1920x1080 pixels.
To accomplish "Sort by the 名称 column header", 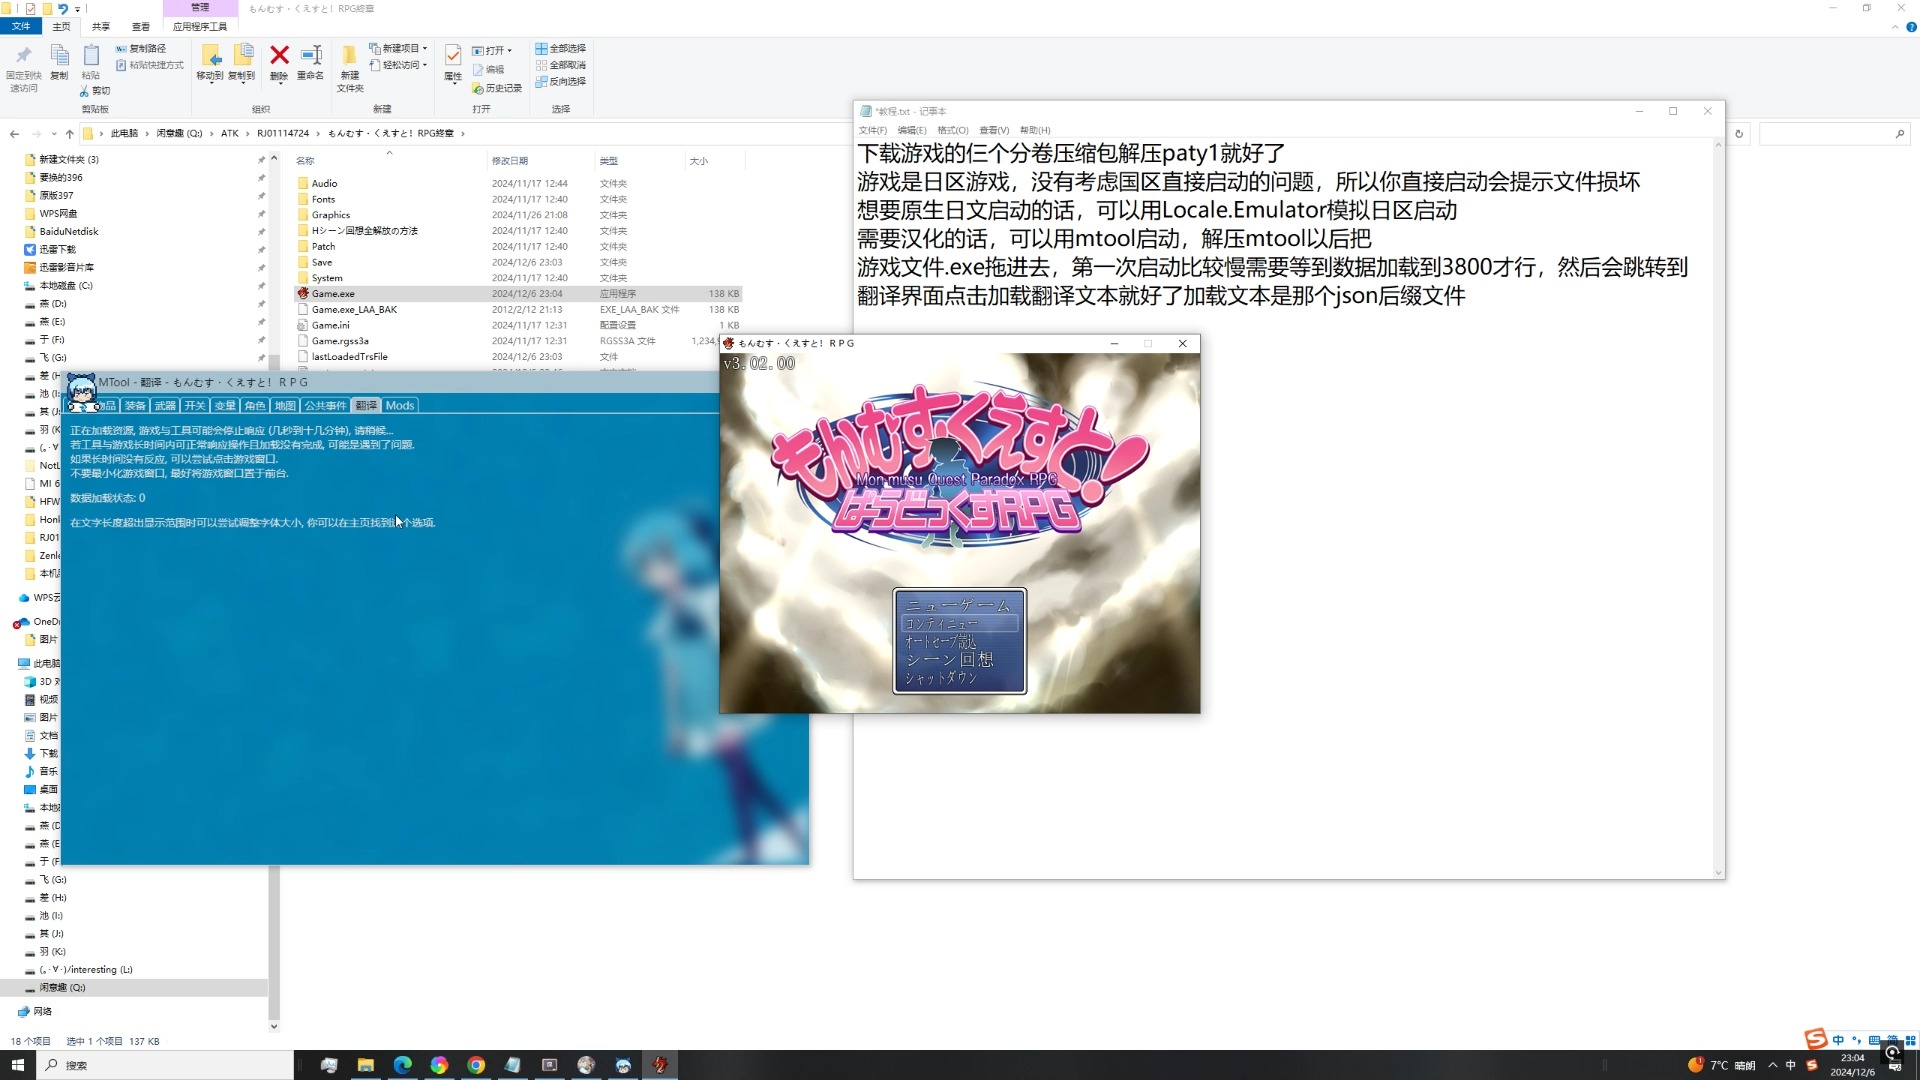I will point(305,161).
